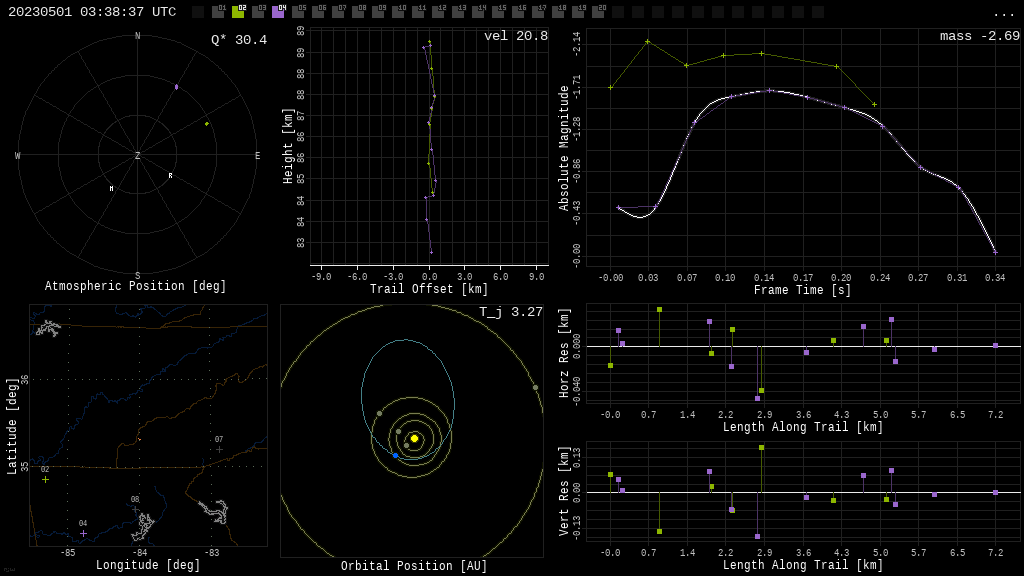Click the yellow Sun in orbital plot
This screenshot has width=1024, height=576.
pyautogui.click(x=414, y=438)
